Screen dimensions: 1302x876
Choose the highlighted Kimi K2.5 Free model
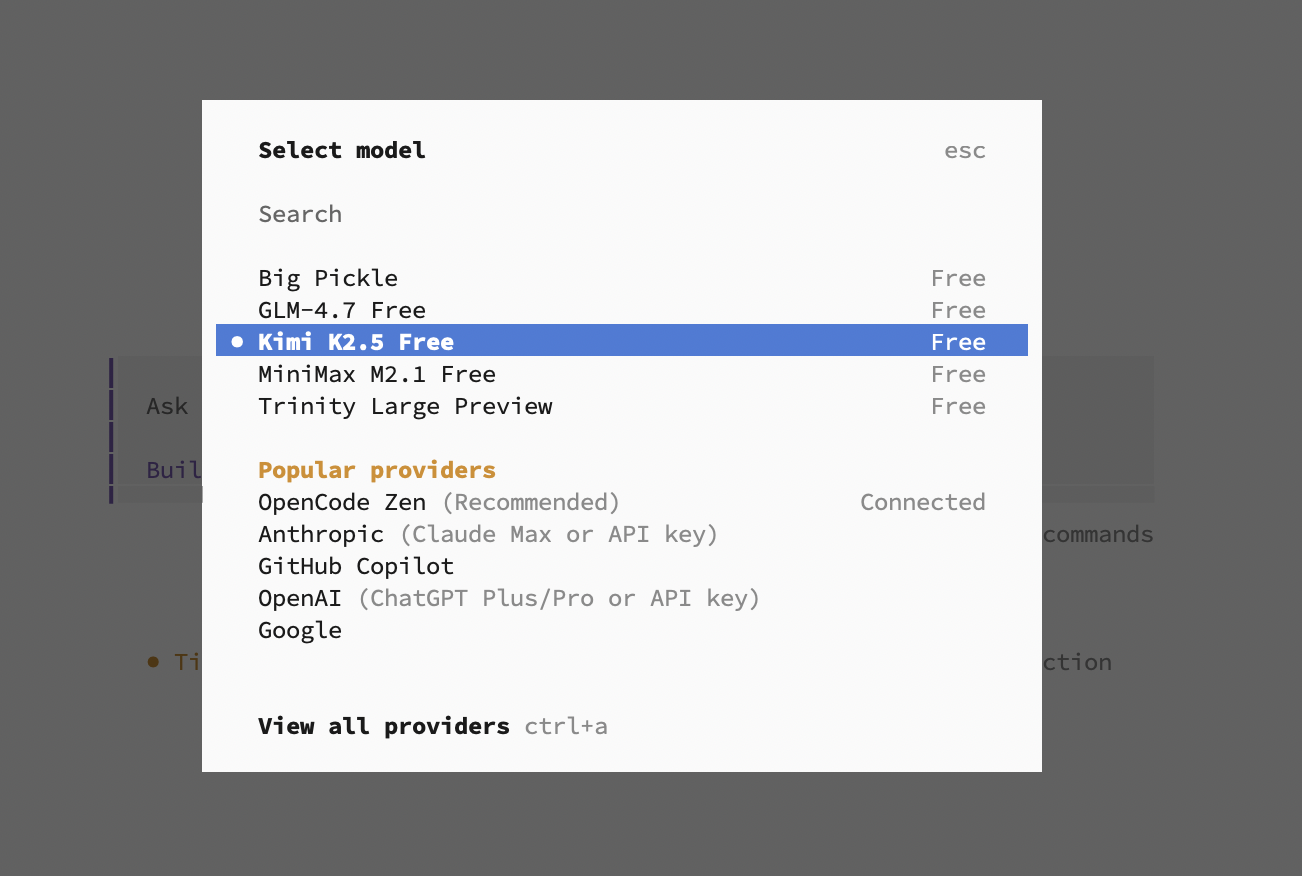tap(356, 341)
